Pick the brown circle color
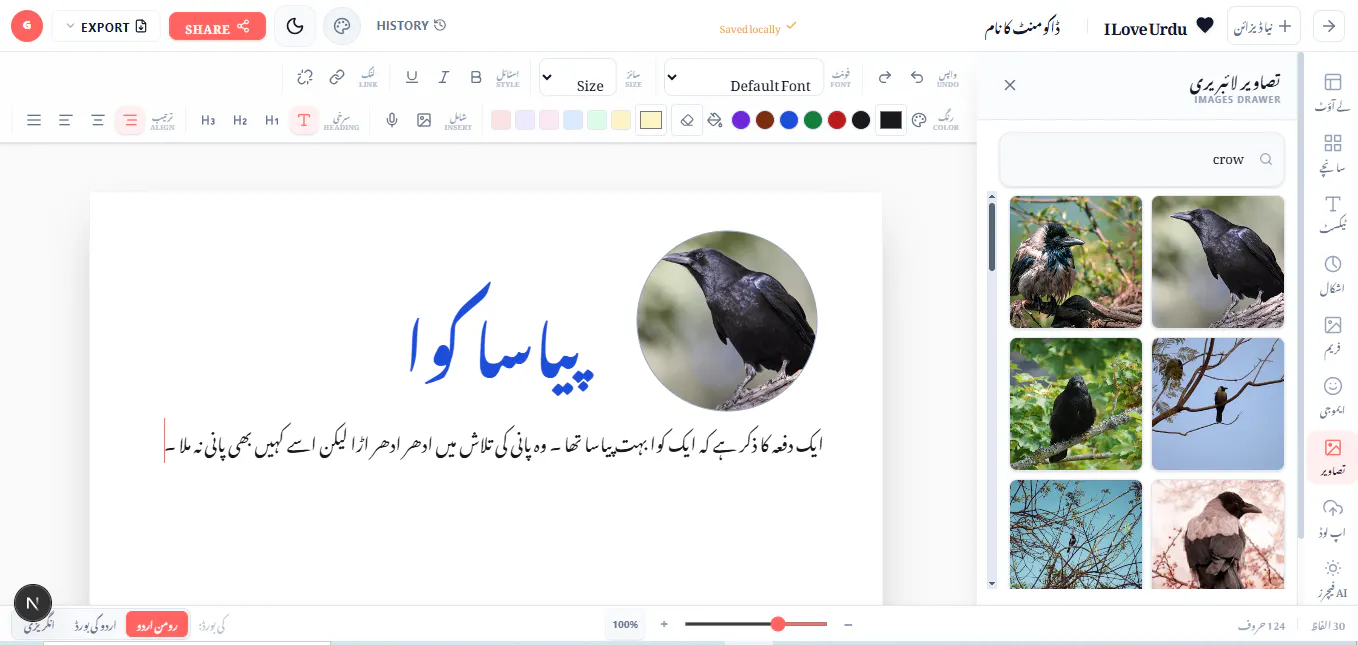Image resolution: width=1358 pixels, height=645 pixels. click(765, 120)
